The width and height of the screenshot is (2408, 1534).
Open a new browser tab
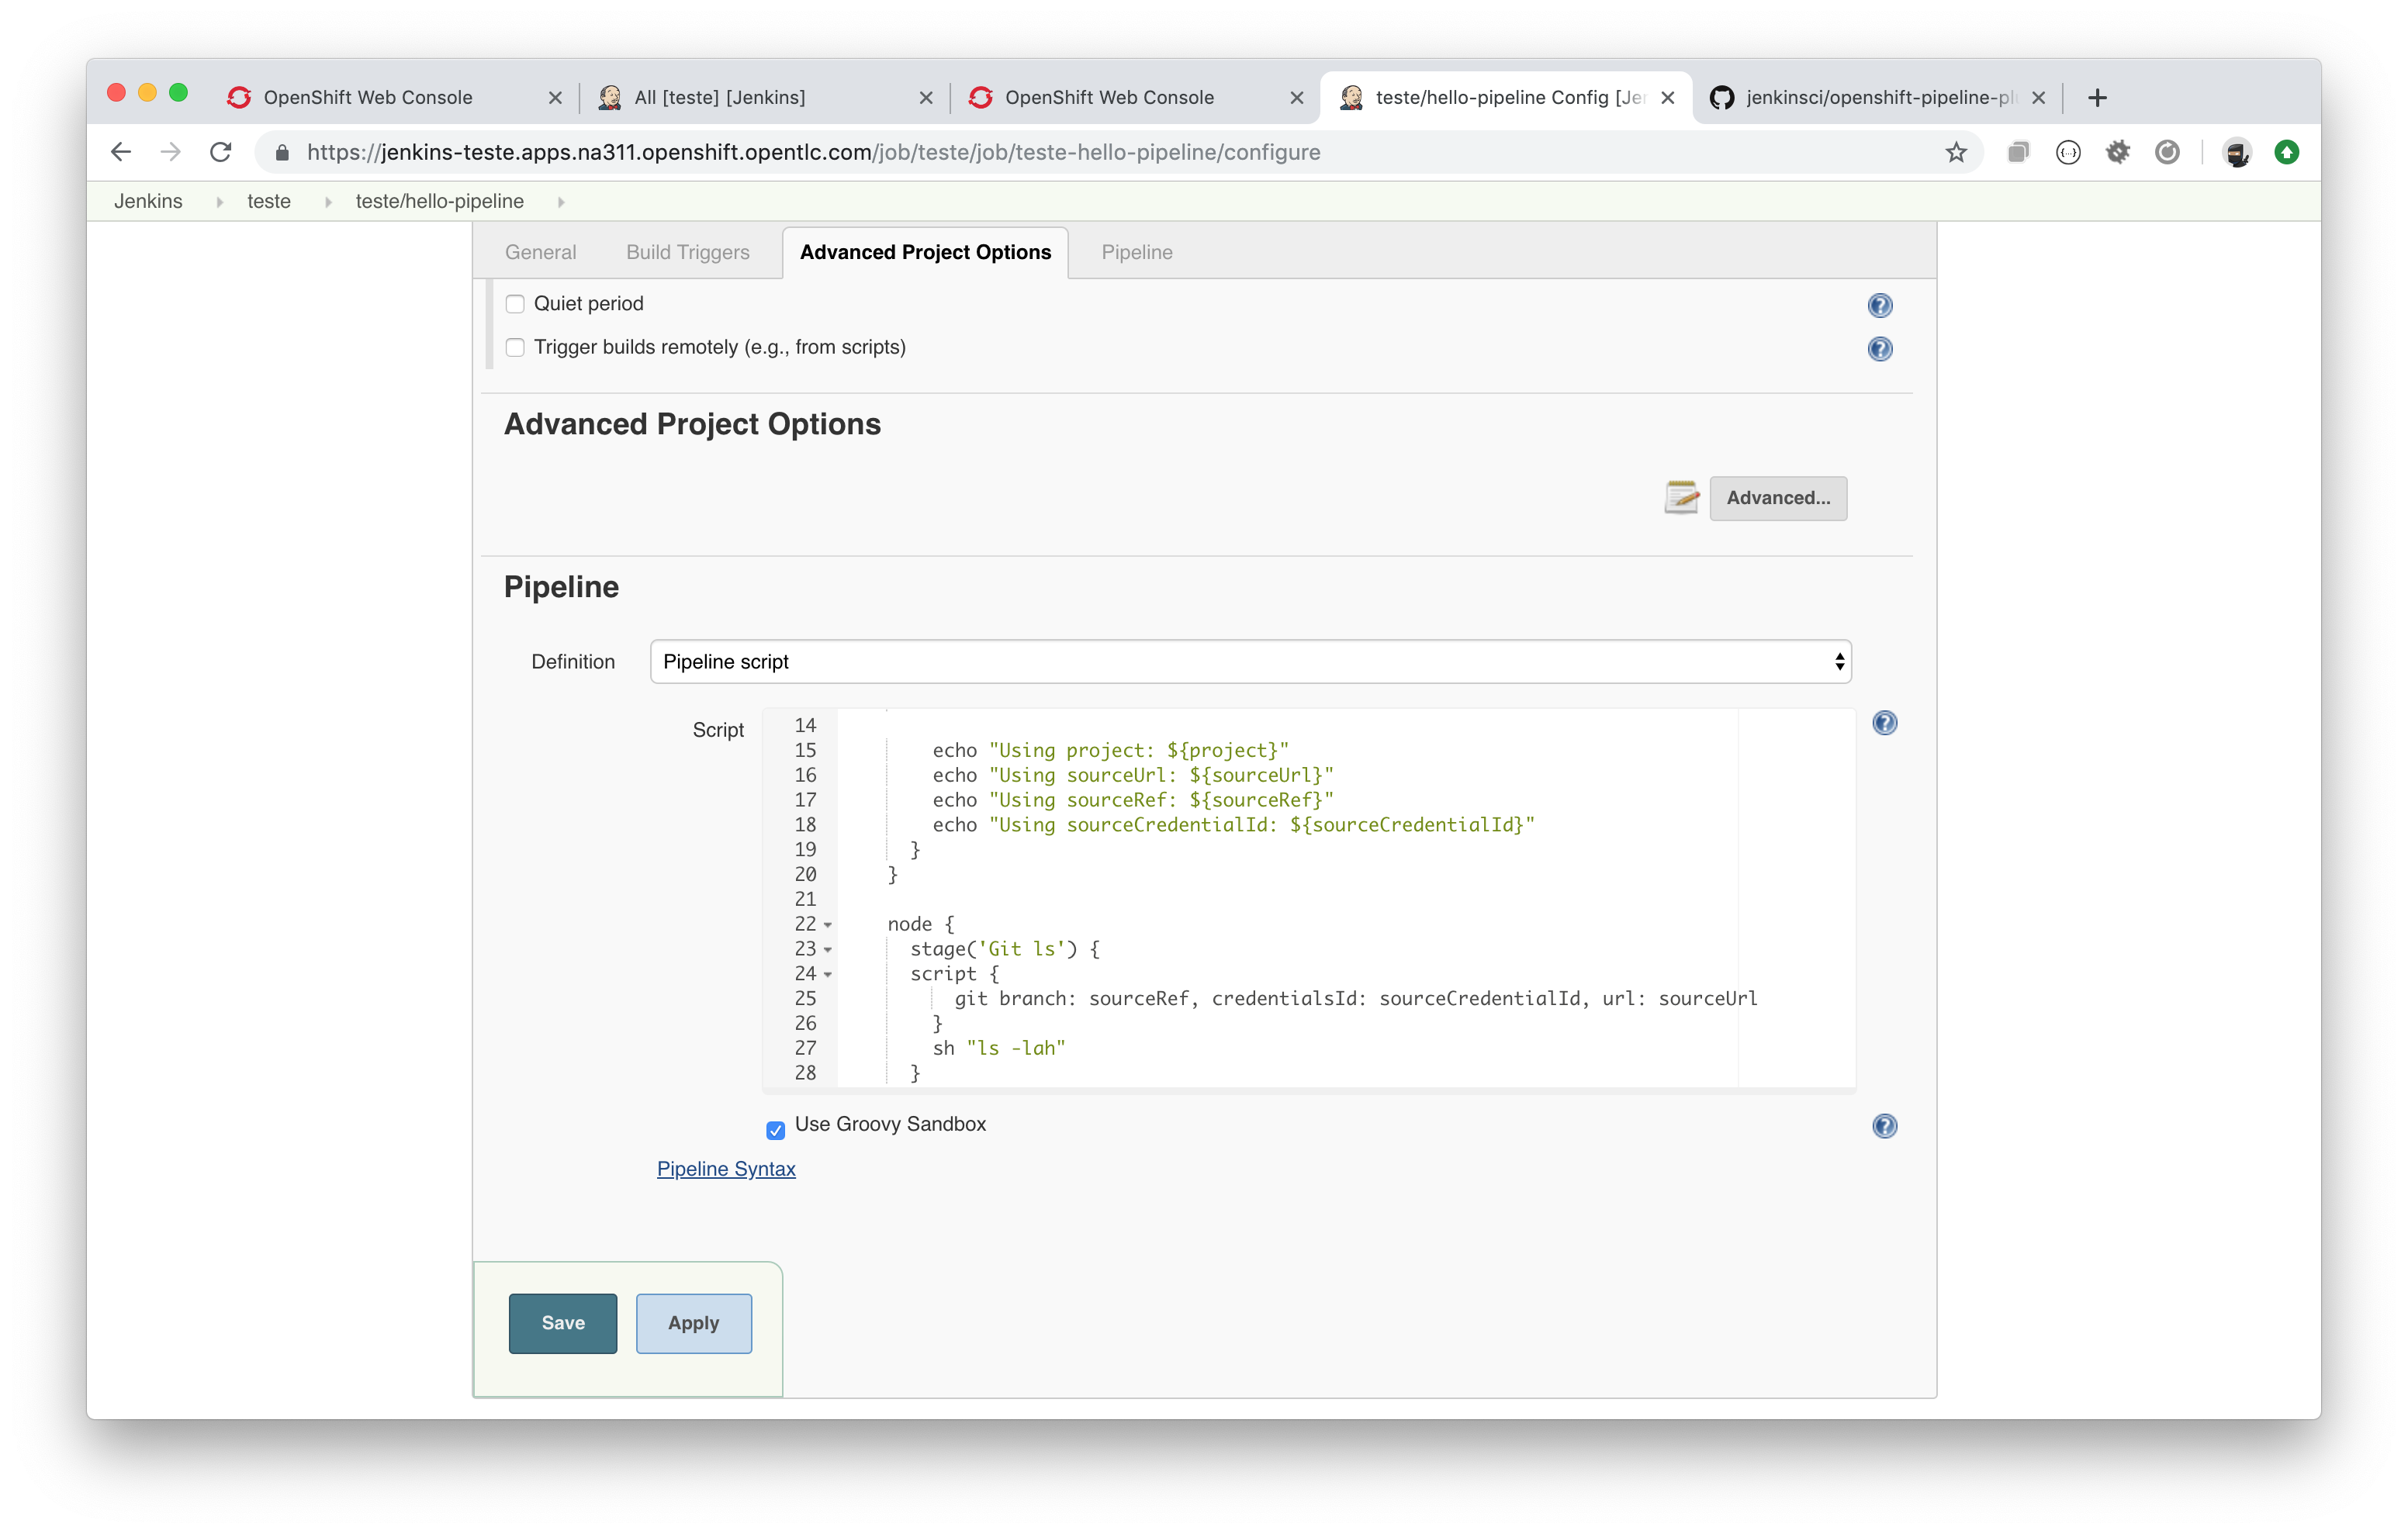(x=2097, y=97)
